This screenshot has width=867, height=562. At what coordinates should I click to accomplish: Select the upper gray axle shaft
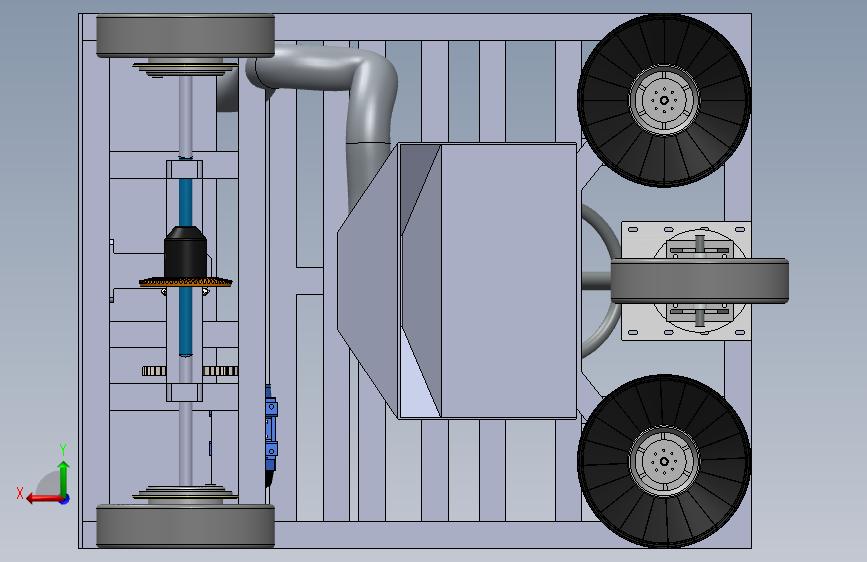(185, 116)
